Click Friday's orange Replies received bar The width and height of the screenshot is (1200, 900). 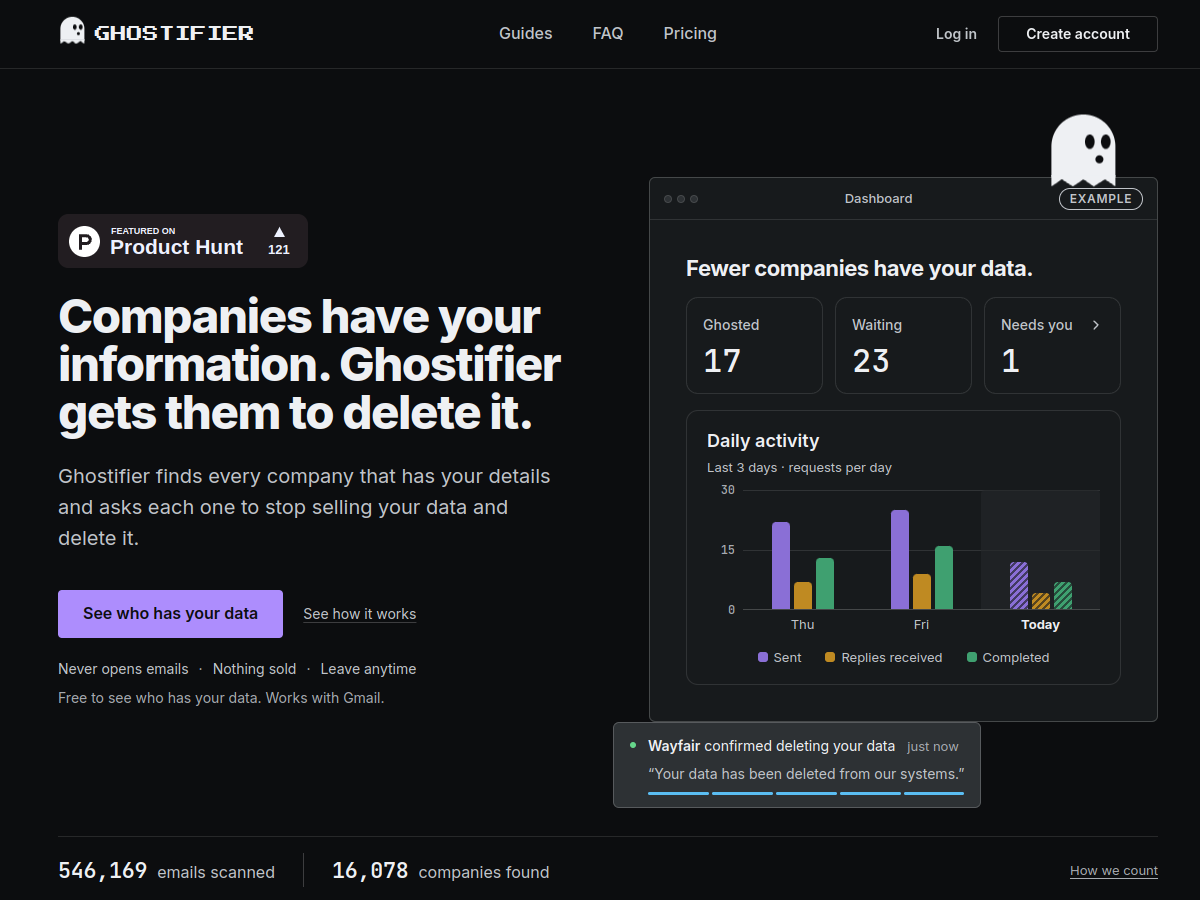click(922, 592)
